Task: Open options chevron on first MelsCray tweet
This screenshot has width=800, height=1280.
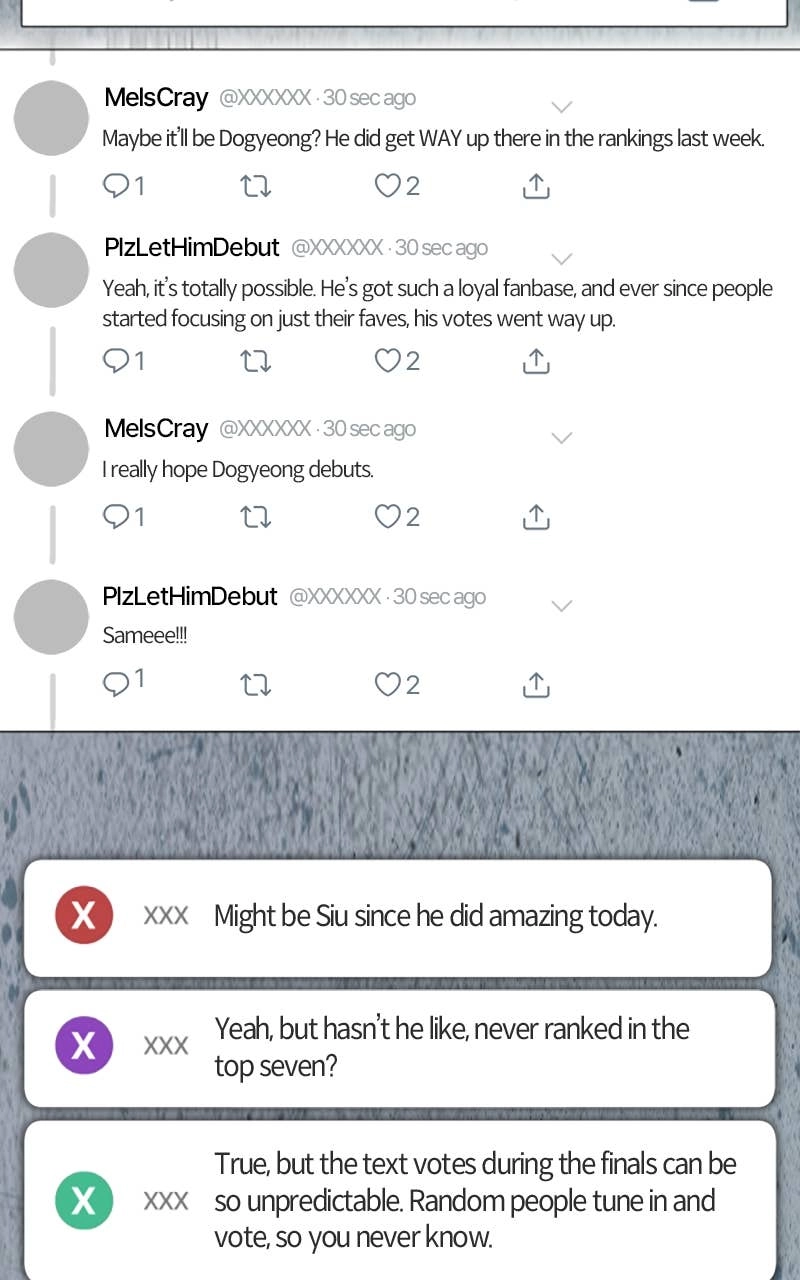Action: pyautogui.click(x=562, y=107)
